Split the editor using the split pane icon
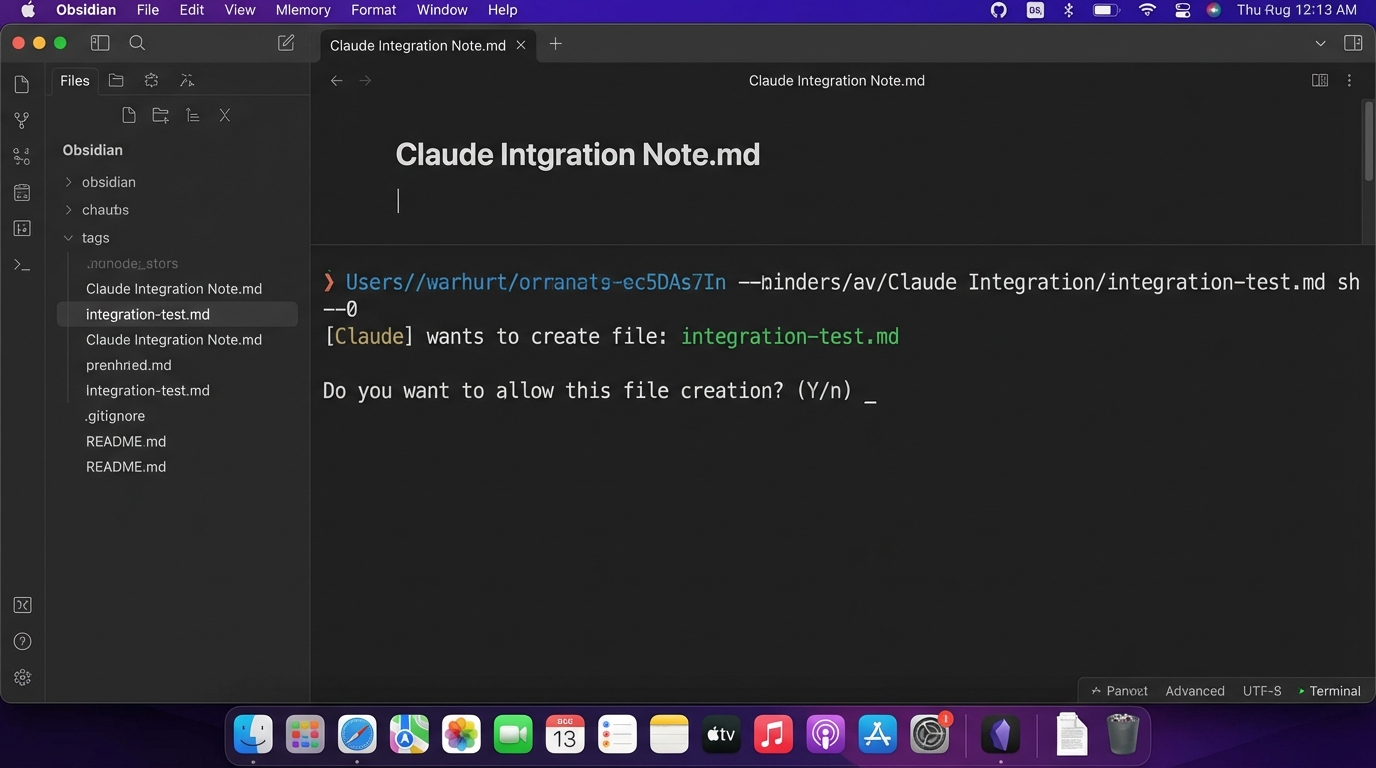1376x768 pixels. click(1320, 80)
